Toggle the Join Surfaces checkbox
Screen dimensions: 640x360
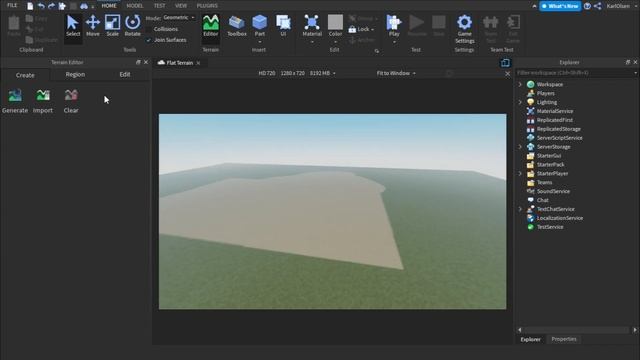149,40
